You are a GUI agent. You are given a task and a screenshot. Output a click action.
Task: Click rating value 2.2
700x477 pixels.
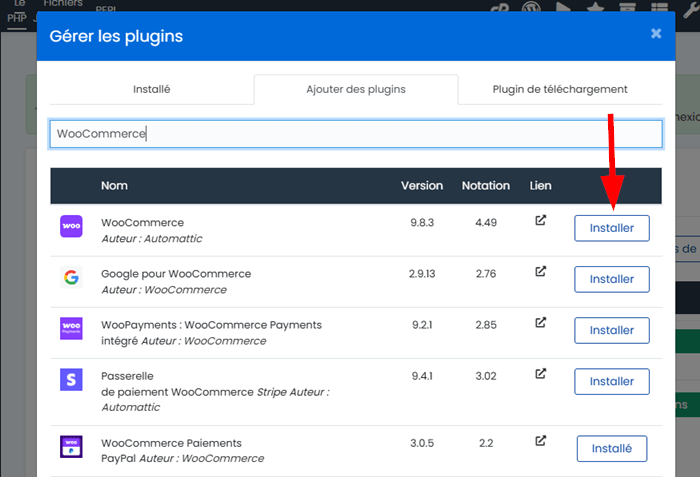tap(486, 443)
